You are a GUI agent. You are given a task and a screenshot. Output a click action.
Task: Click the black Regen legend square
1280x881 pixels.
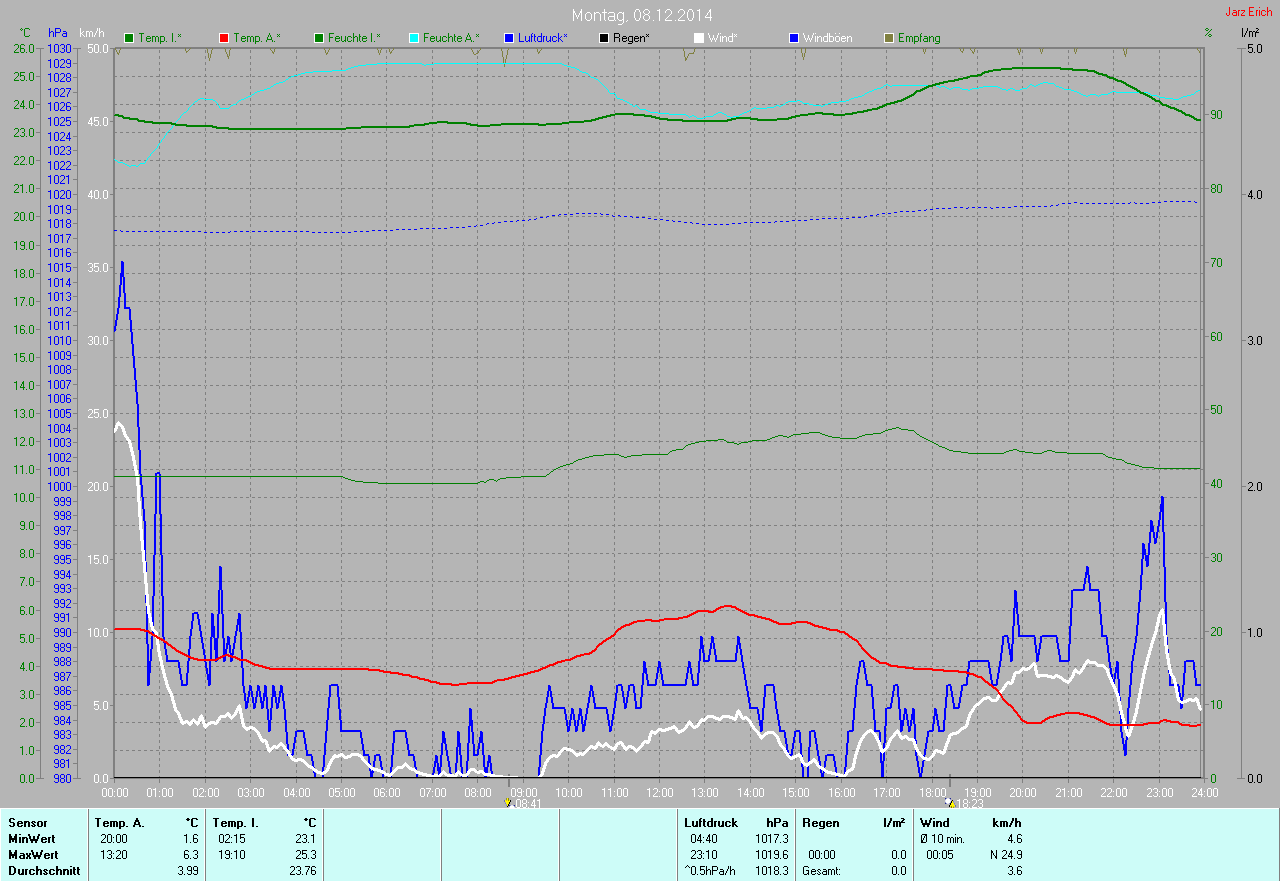point(604,38)
